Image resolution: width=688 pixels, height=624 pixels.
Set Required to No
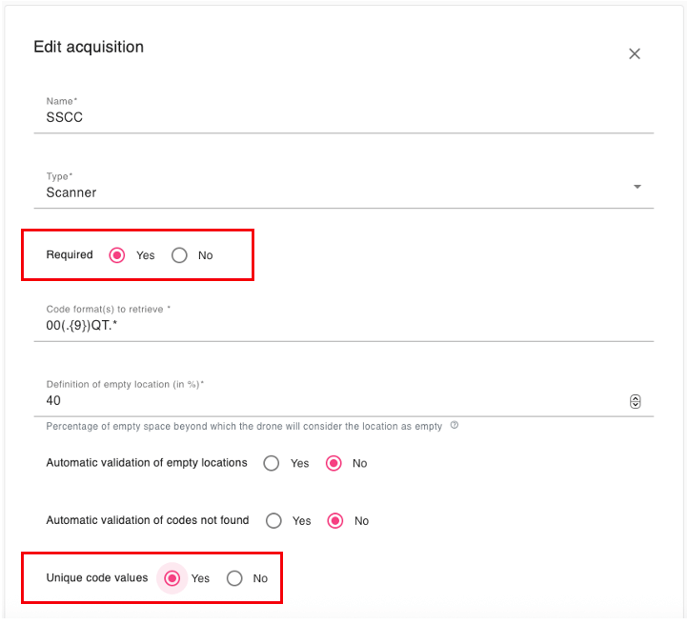coord(180,255)
